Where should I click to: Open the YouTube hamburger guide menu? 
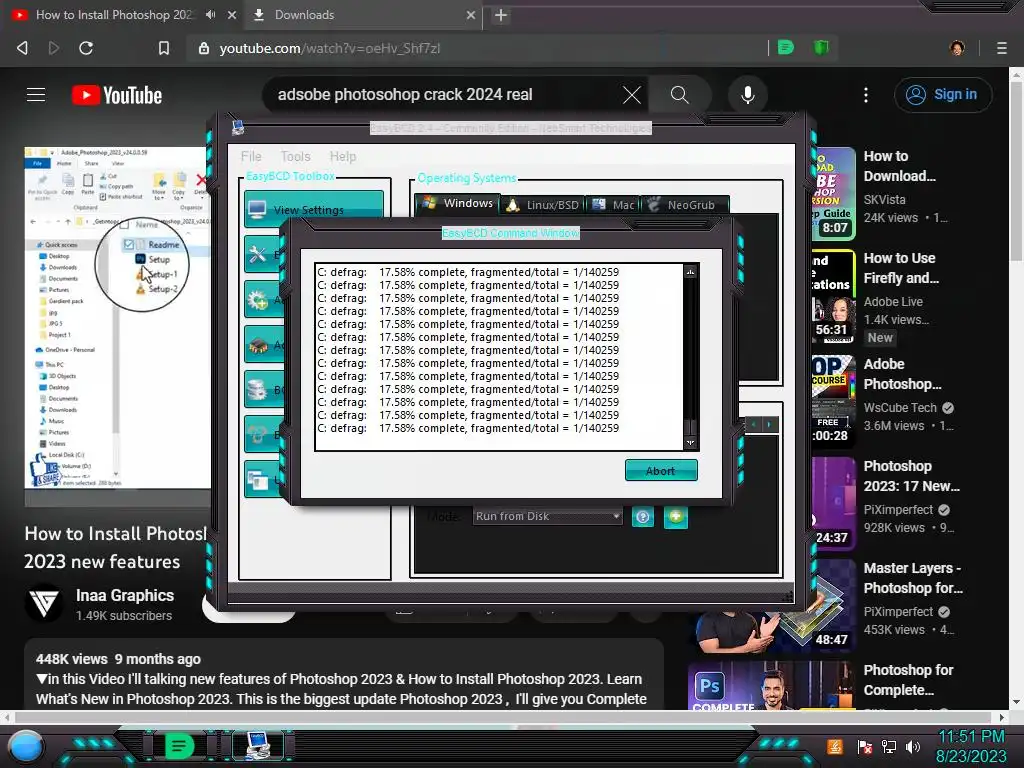tap(36, 95)
